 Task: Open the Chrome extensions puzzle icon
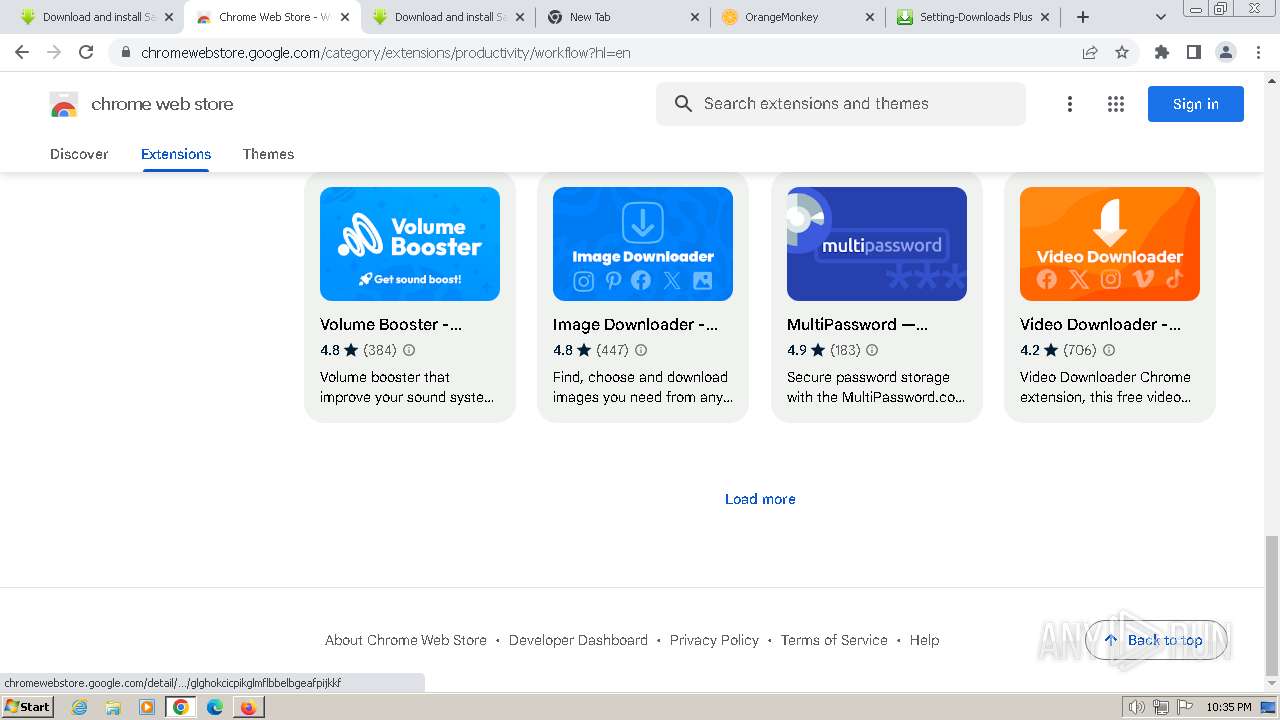click(1162, 52)
